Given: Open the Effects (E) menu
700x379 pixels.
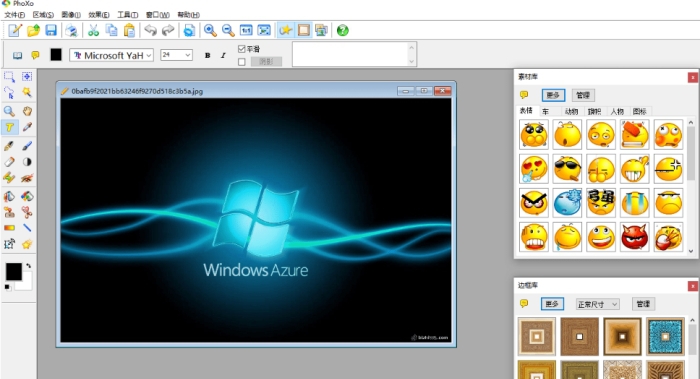Looking at the screenshot, I should [x=99, y=15].
